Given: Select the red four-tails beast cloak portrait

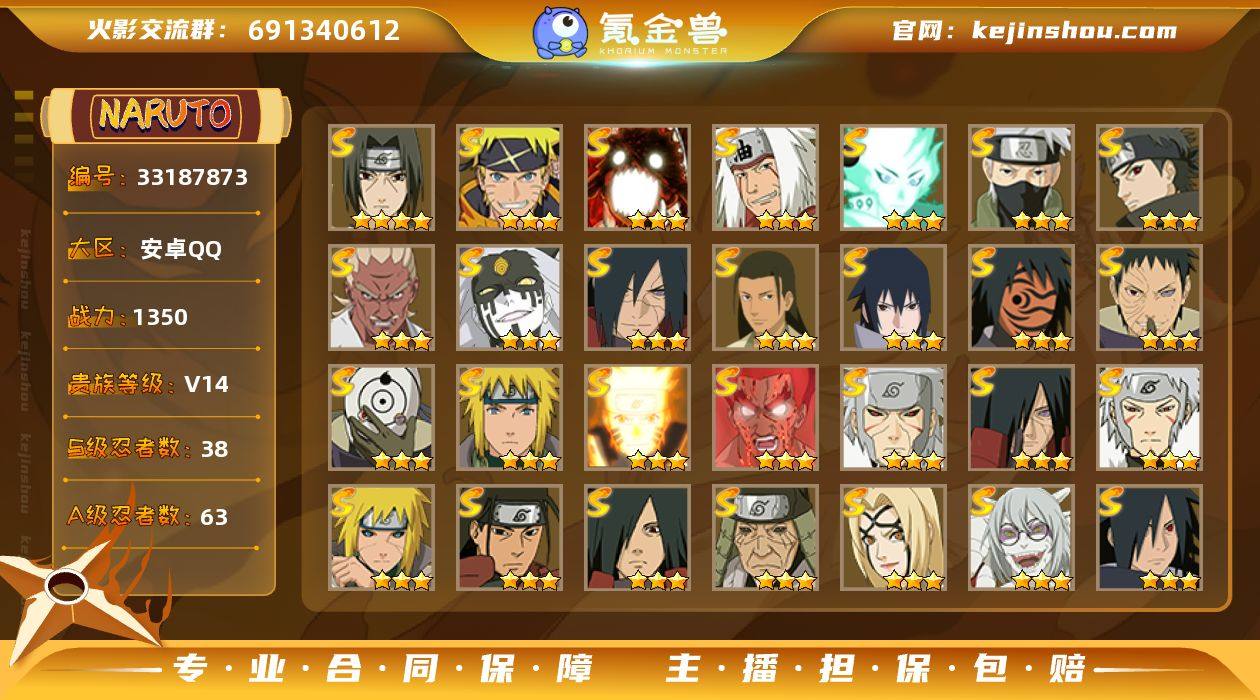Looking at the screenshot, I should coord(637,177).
